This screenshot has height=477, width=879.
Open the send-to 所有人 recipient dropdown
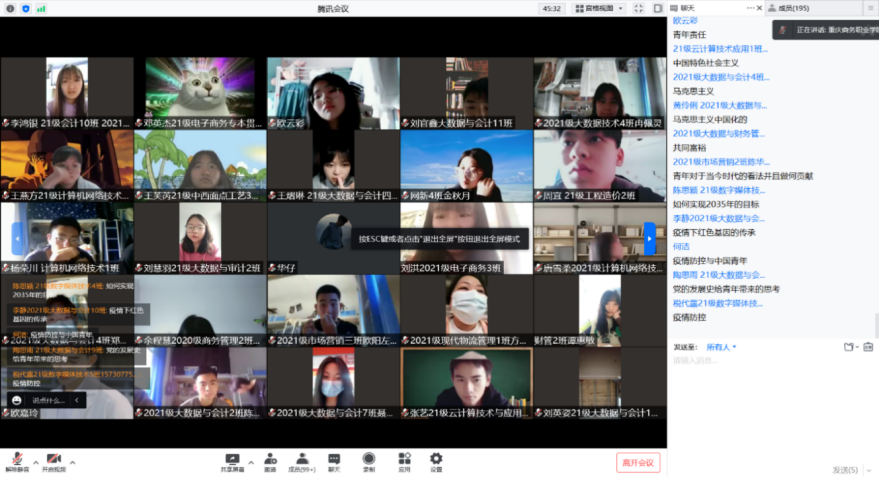tap(721, 347)
